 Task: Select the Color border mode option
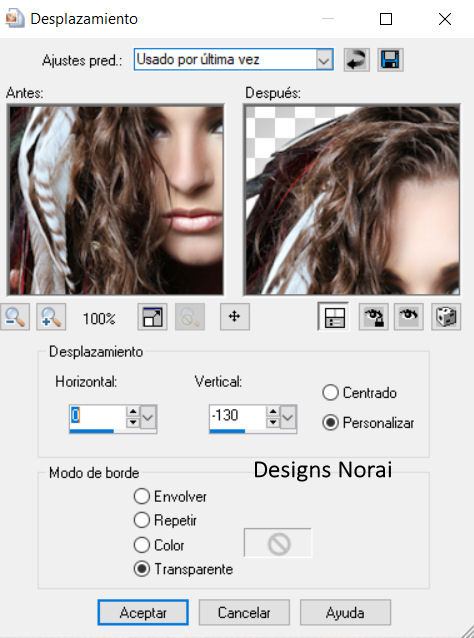tap(142, 545)
